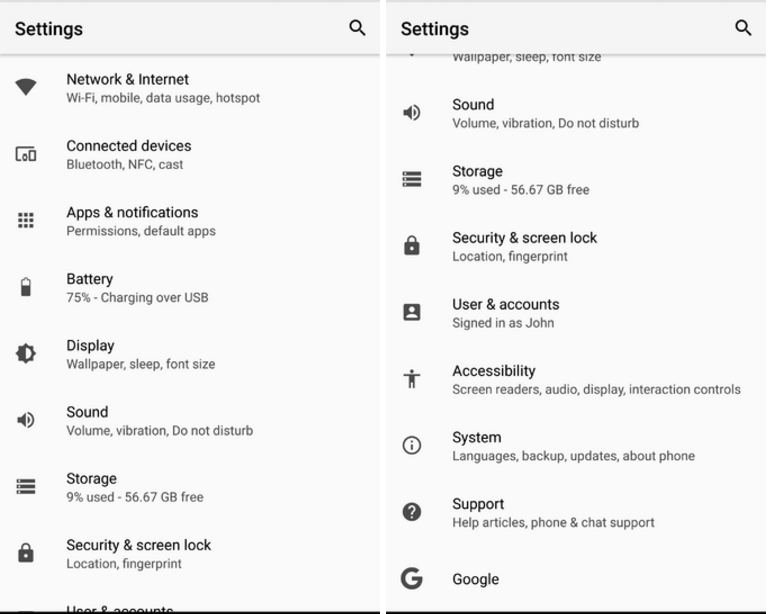Tap the Wi-Fi icon beside Network & Internet
Image resolution: width=769 pixels, height=614 pixels.
pyautogui.click(x=26, y=88)
